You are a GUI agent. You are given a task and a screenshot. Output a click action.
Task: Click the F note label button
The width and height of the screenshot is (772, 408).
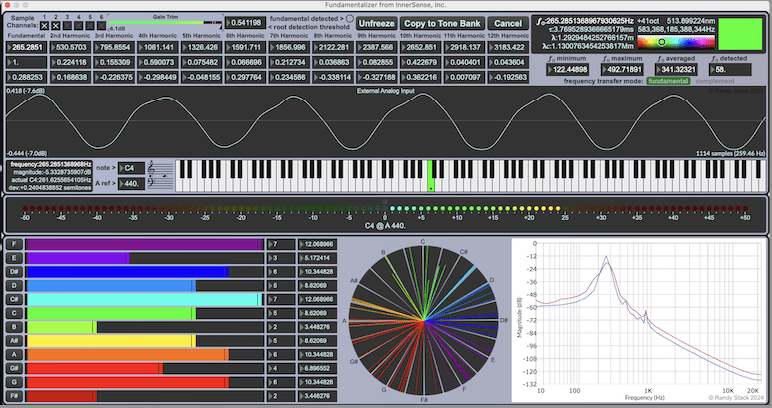click(x=15, y=243)
